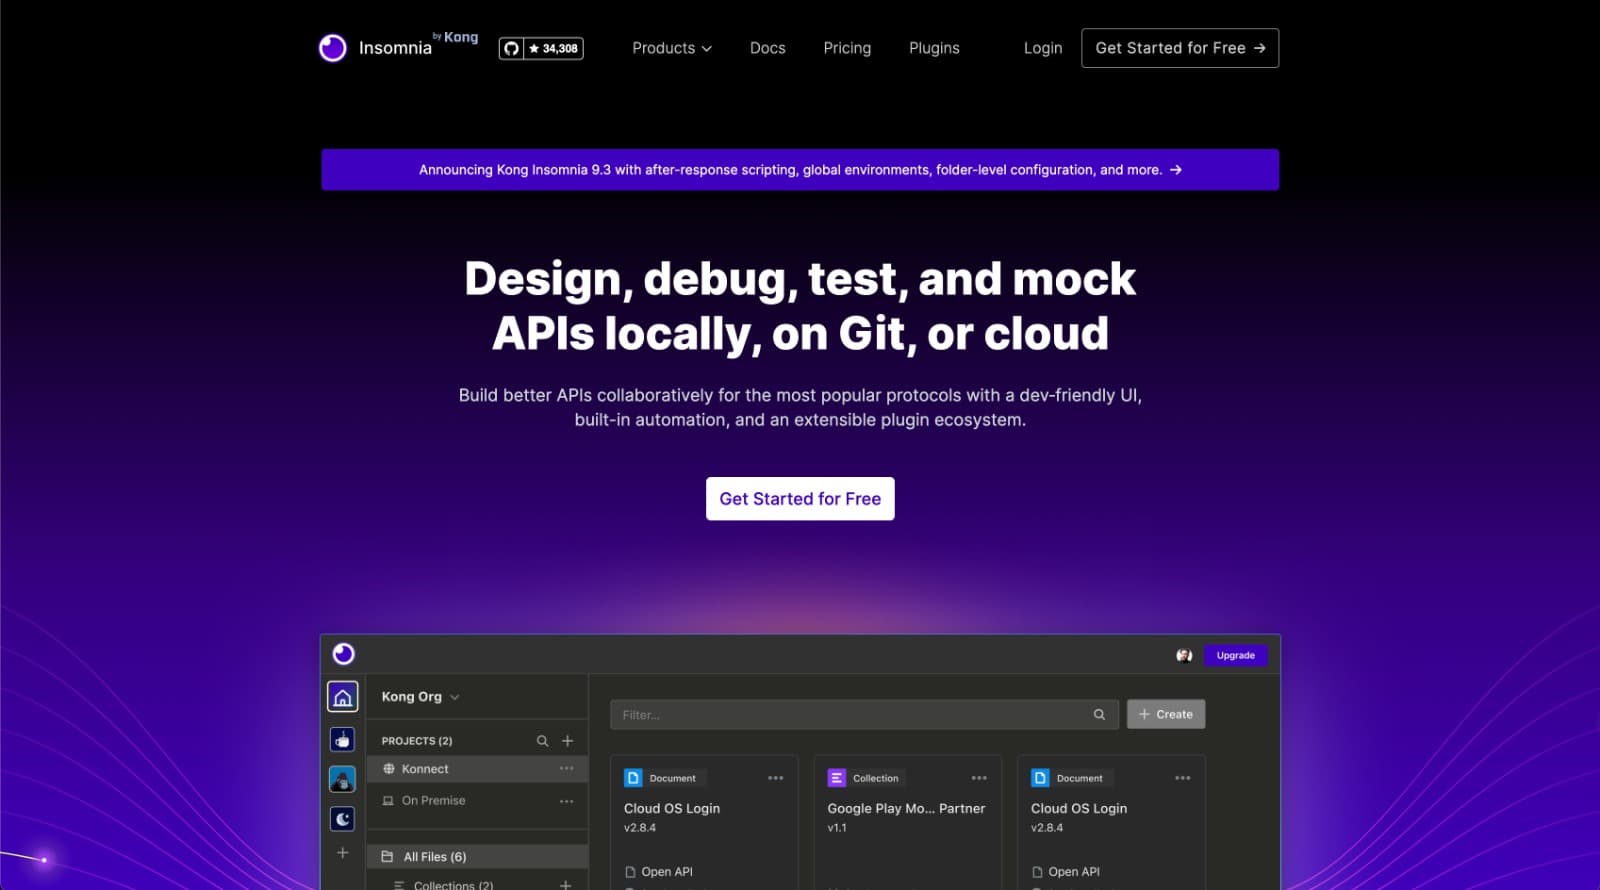Screen dimensions: 1600x890
Task: Click the search icon next to Projects
Action: [542, 741]
